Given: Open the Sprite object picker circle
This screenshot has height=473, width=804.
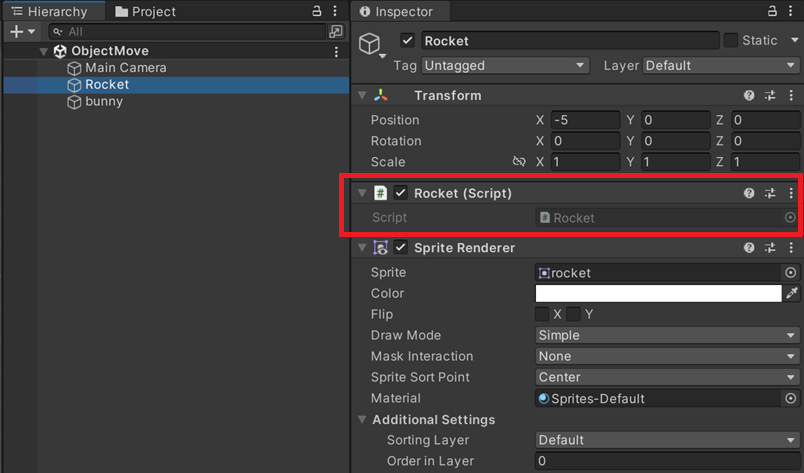Looking at the screenshot, I should [790, 272].
